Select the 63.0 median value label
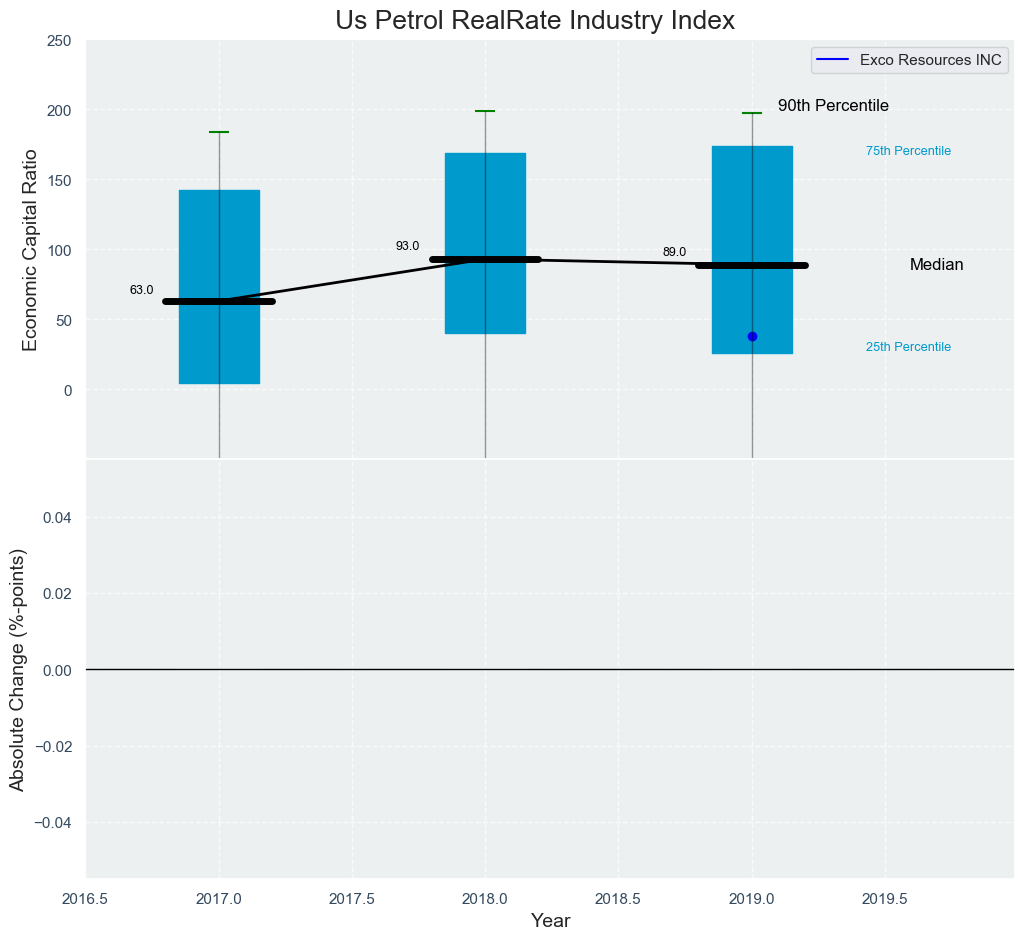 (142, 290)
